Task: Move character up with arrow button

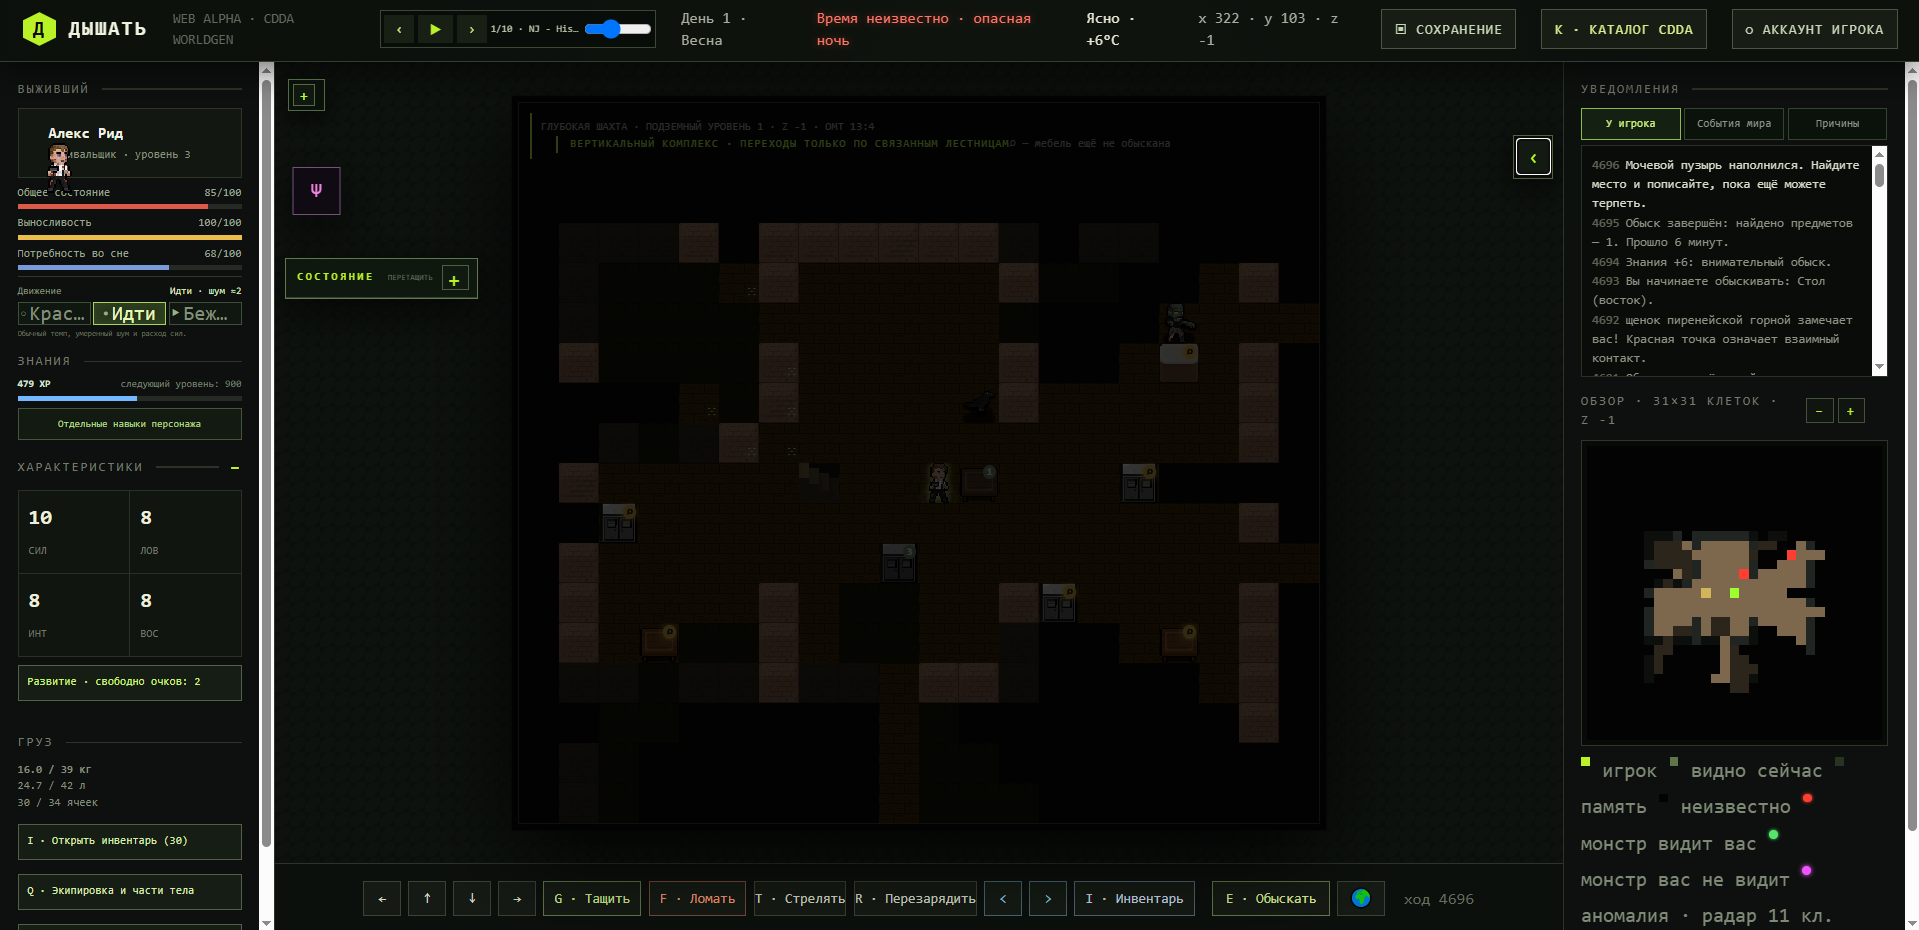Action: click(x=427, y=898)
